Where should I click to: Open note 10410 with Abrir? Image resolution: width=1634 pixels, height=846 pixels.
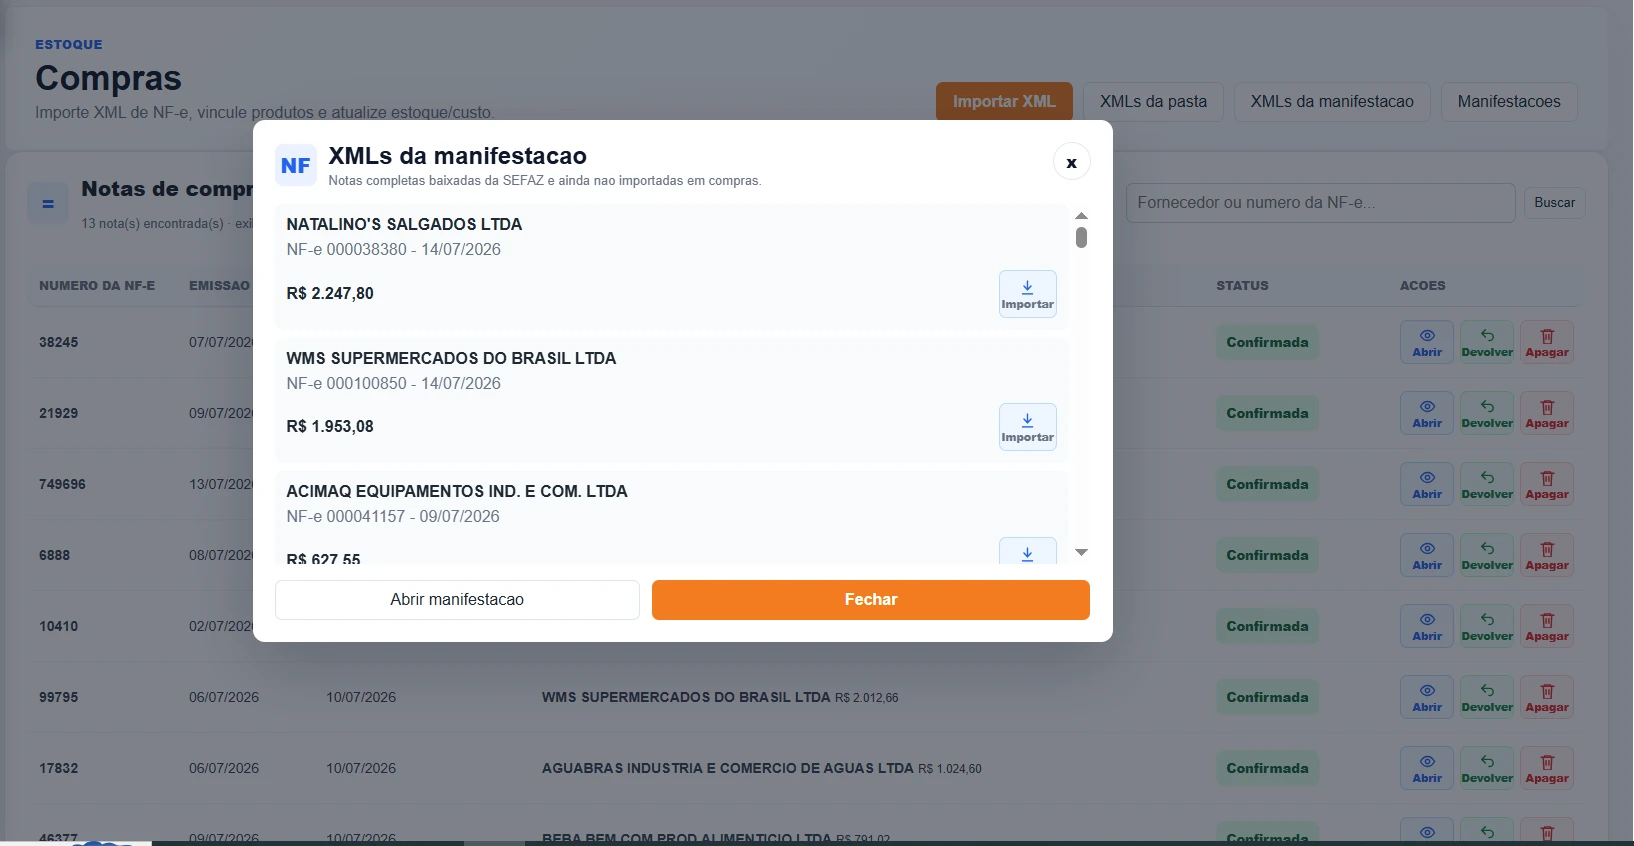coord(1427,626)
